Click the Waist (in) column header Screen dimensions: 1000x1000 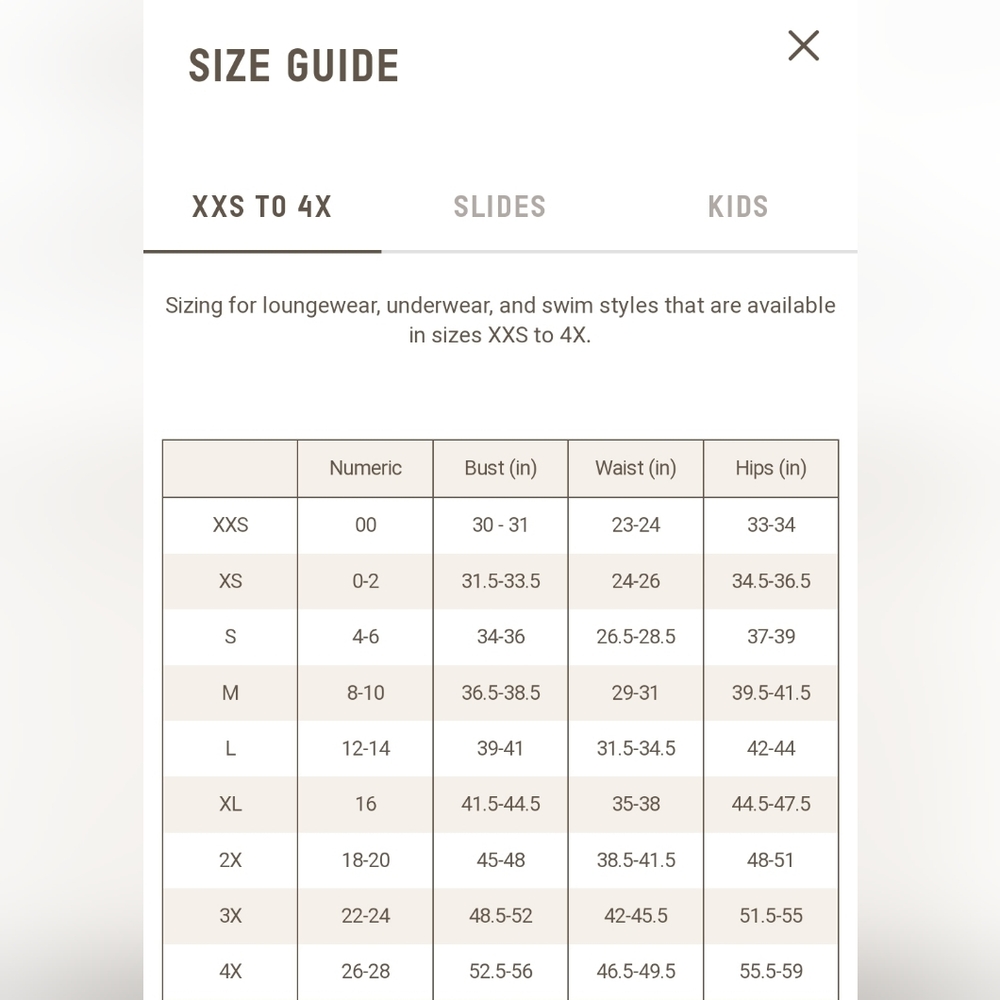click(x=636, y=468)
